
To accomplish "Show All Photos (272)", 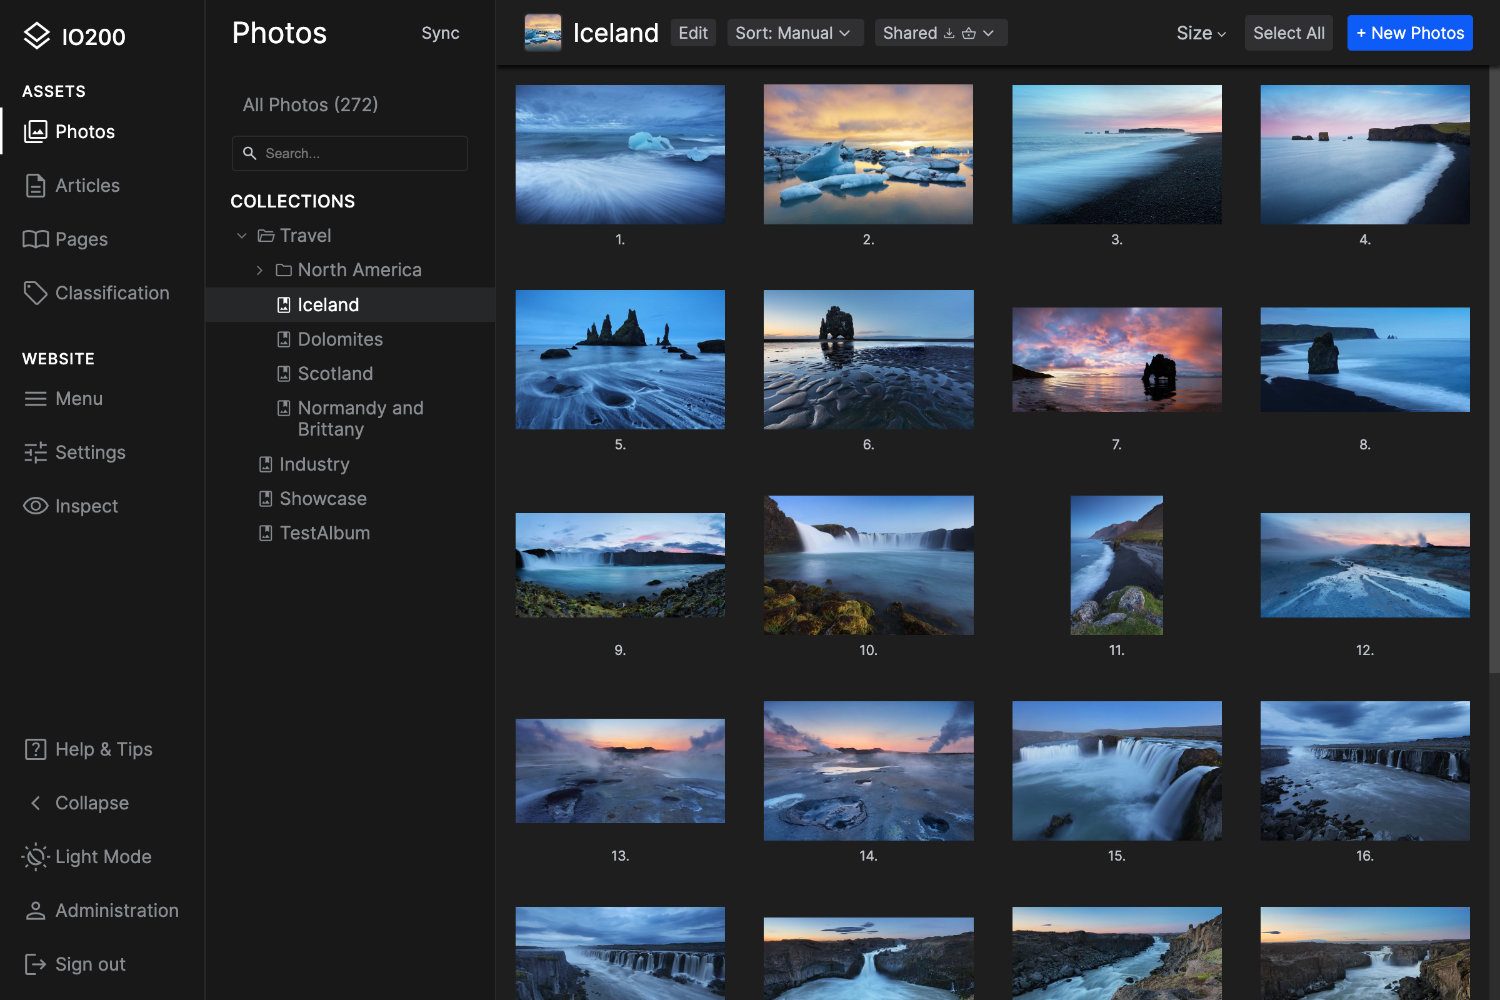I will tap(310, 105).
